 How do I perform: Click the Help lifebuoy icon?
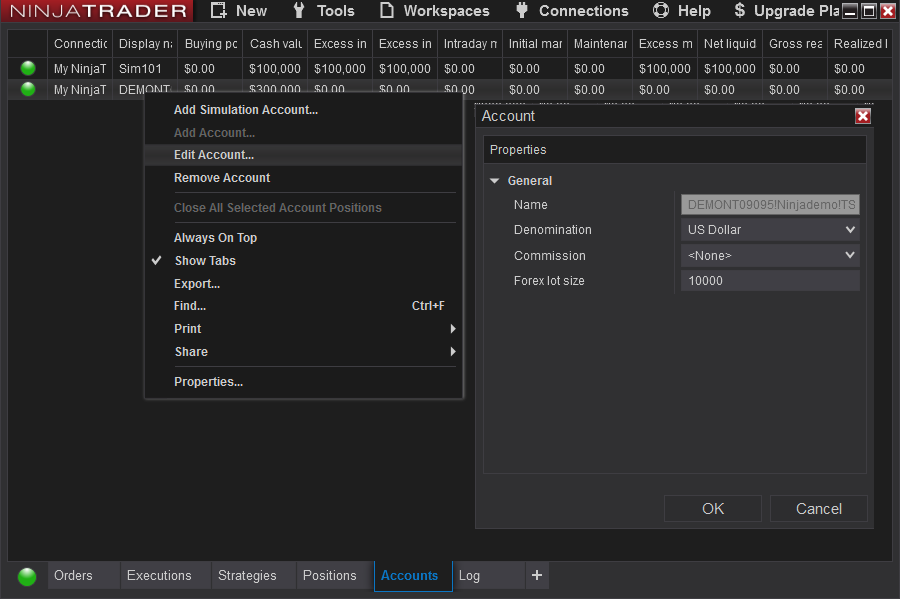tap(660, 11)
